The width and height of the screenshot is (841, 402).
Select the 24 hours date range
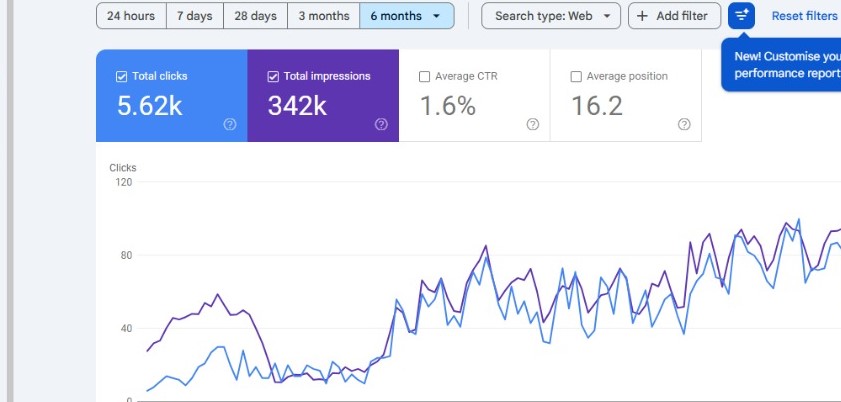tap(131, 16)
